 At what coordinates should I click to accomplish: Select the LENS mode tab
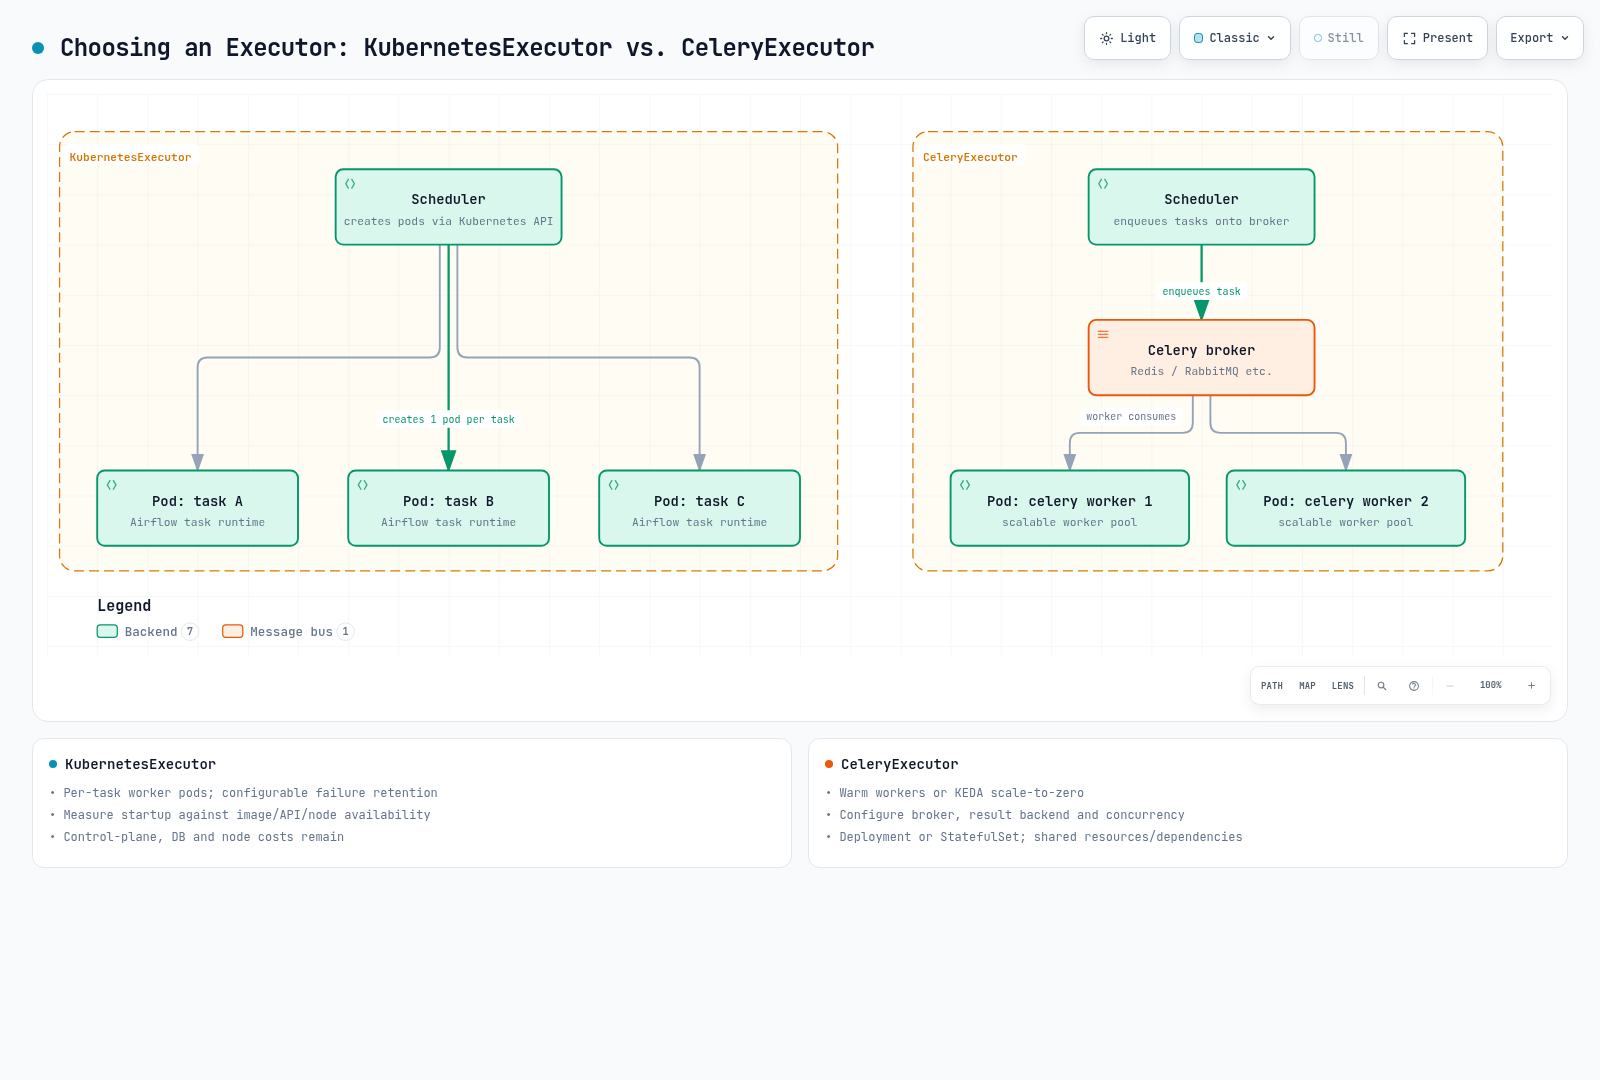pos(1343,686)
